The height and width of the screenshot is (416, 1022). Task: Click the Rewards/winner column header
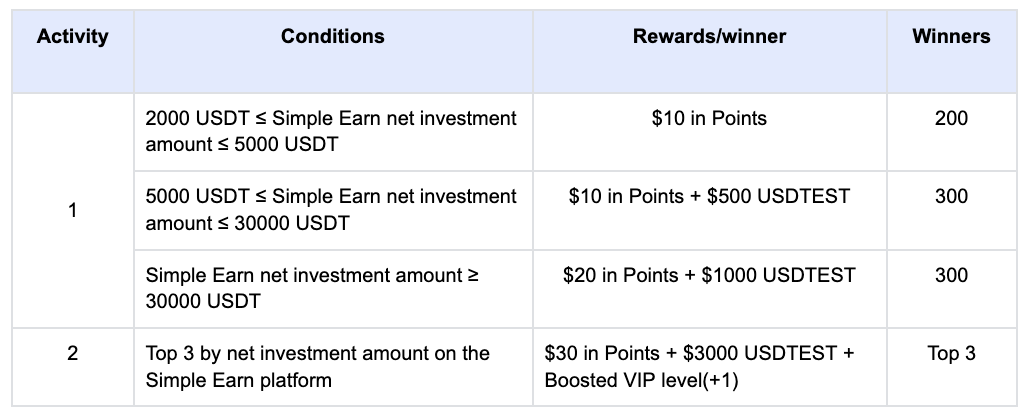[x=709, y=37]
